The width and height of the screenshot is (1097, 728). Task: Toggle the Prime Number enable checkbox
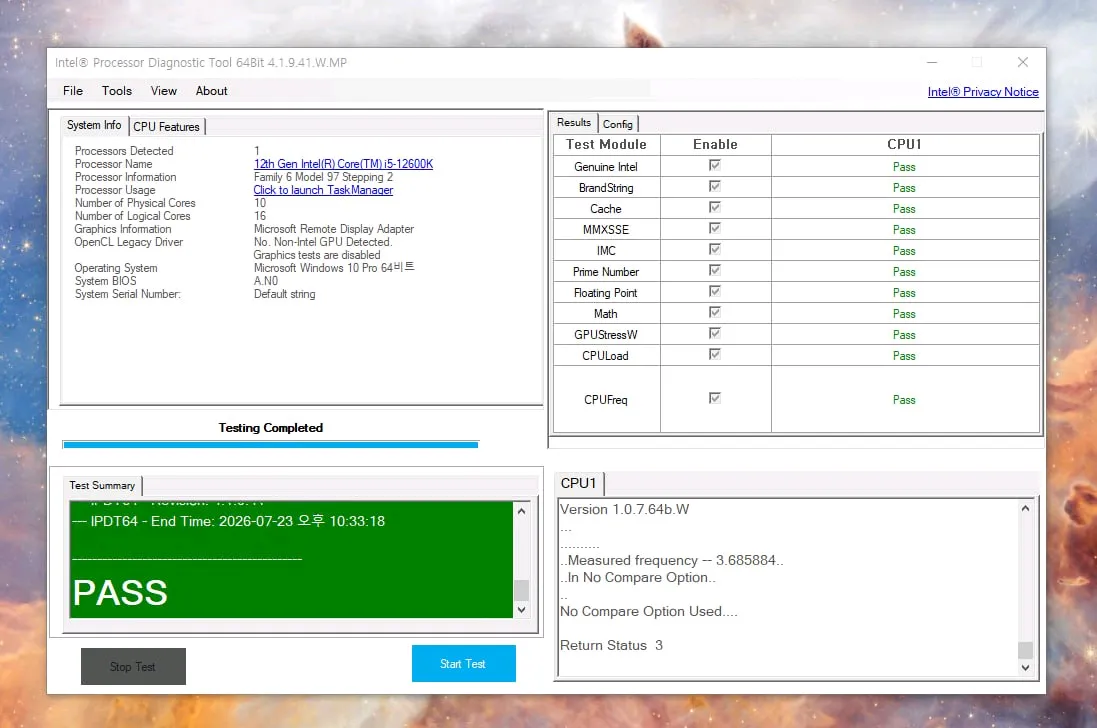[714, 270]
